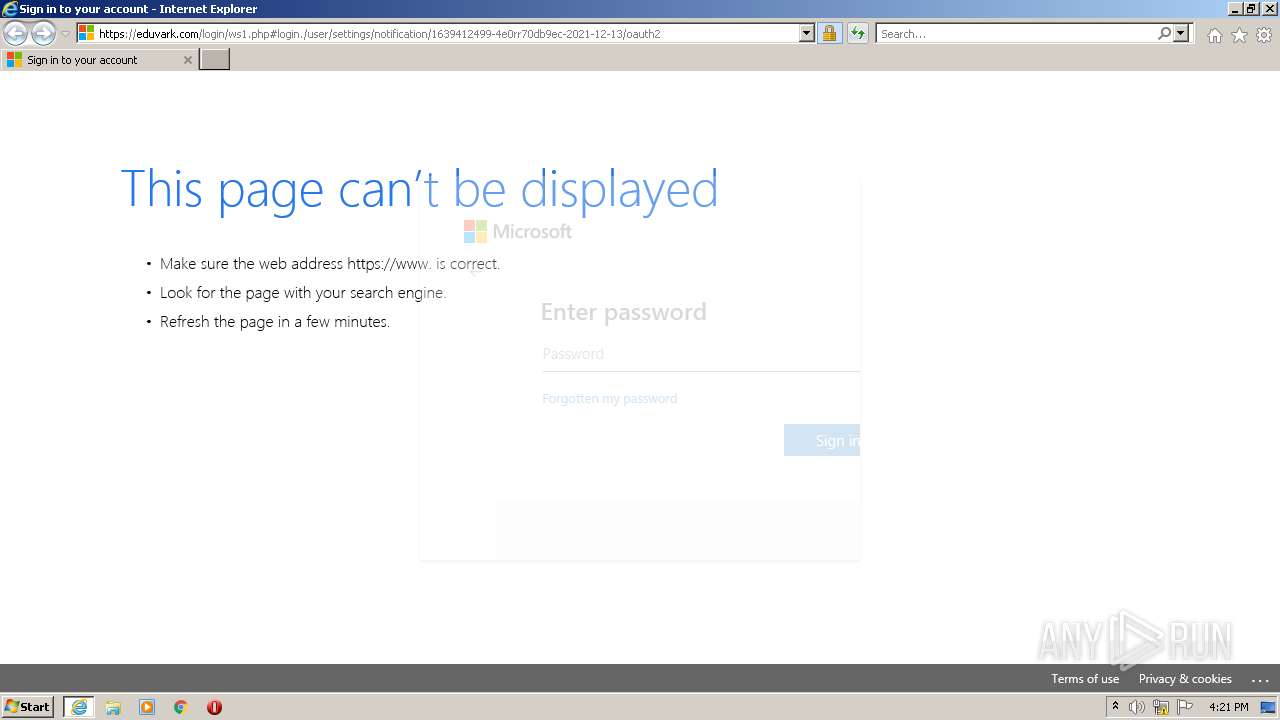Image resolution: width=1280 pixels, height=720 pixels.
Task: Show hidden tray icons arrow
Action: click(x=1115, y=706)
